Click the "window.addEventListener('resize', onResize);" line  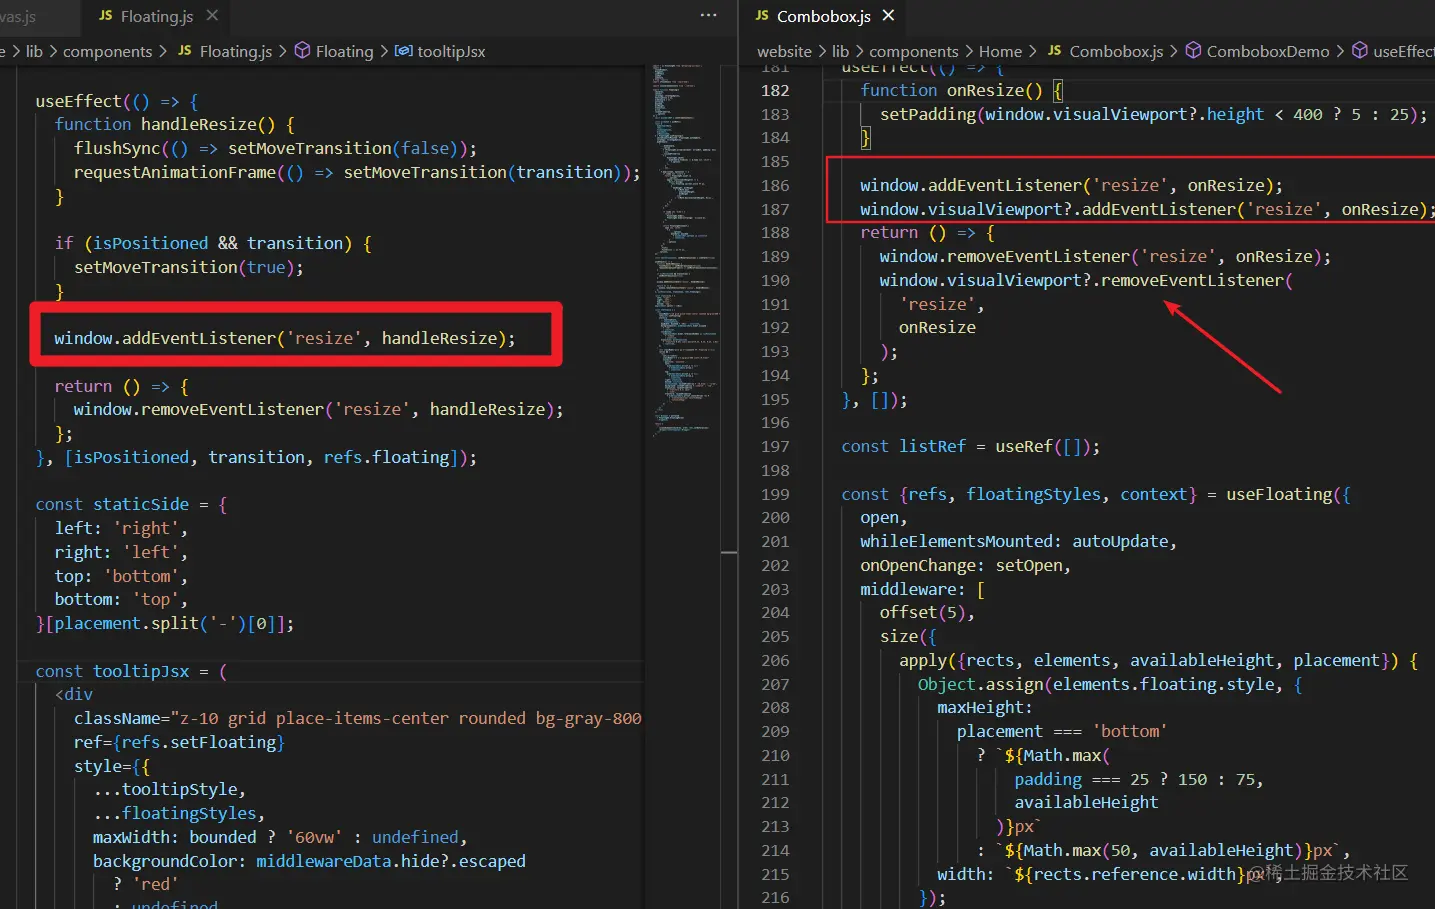coord(1071,185)
